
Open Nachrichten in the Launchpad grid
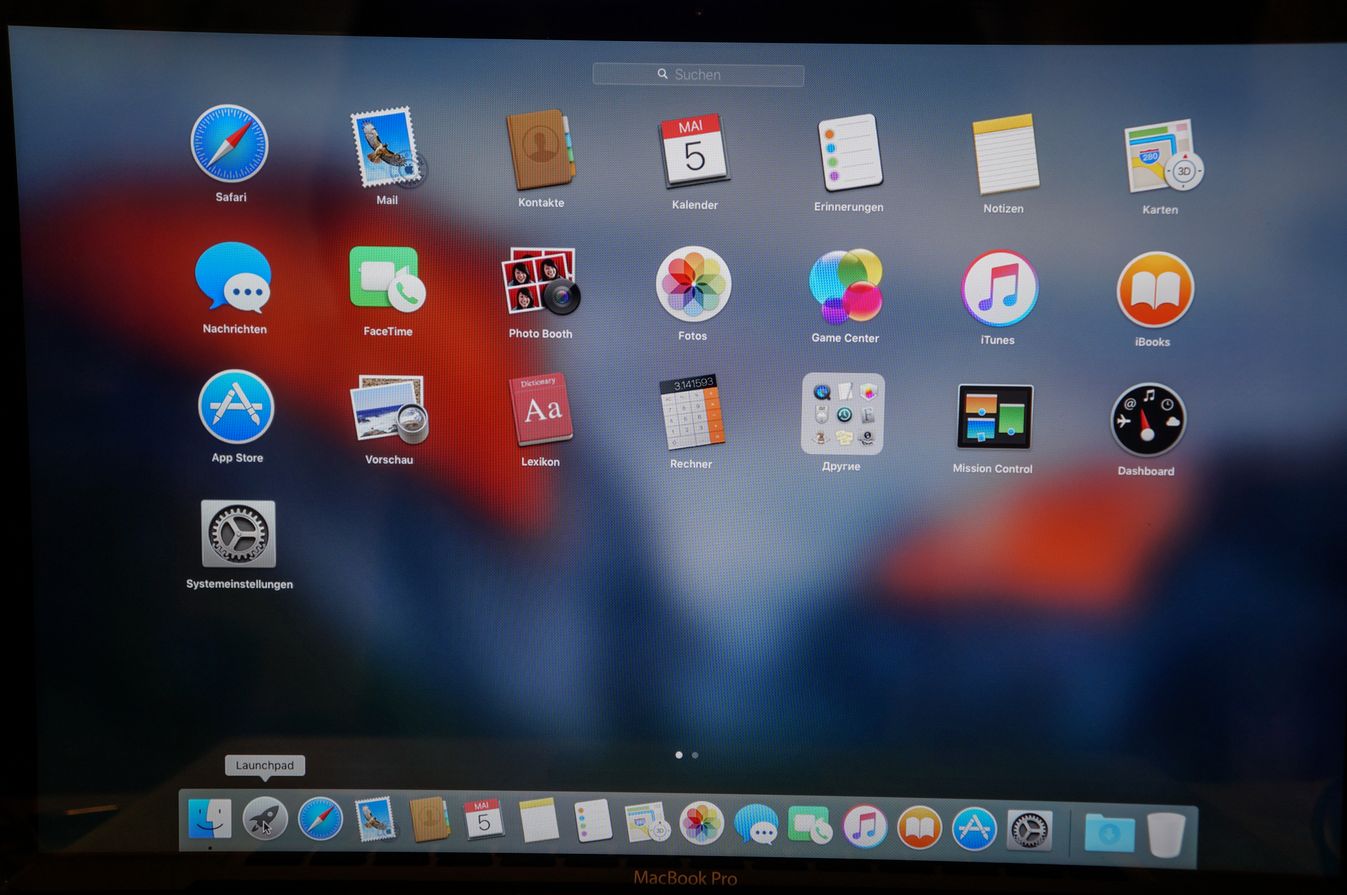[233, 278]
